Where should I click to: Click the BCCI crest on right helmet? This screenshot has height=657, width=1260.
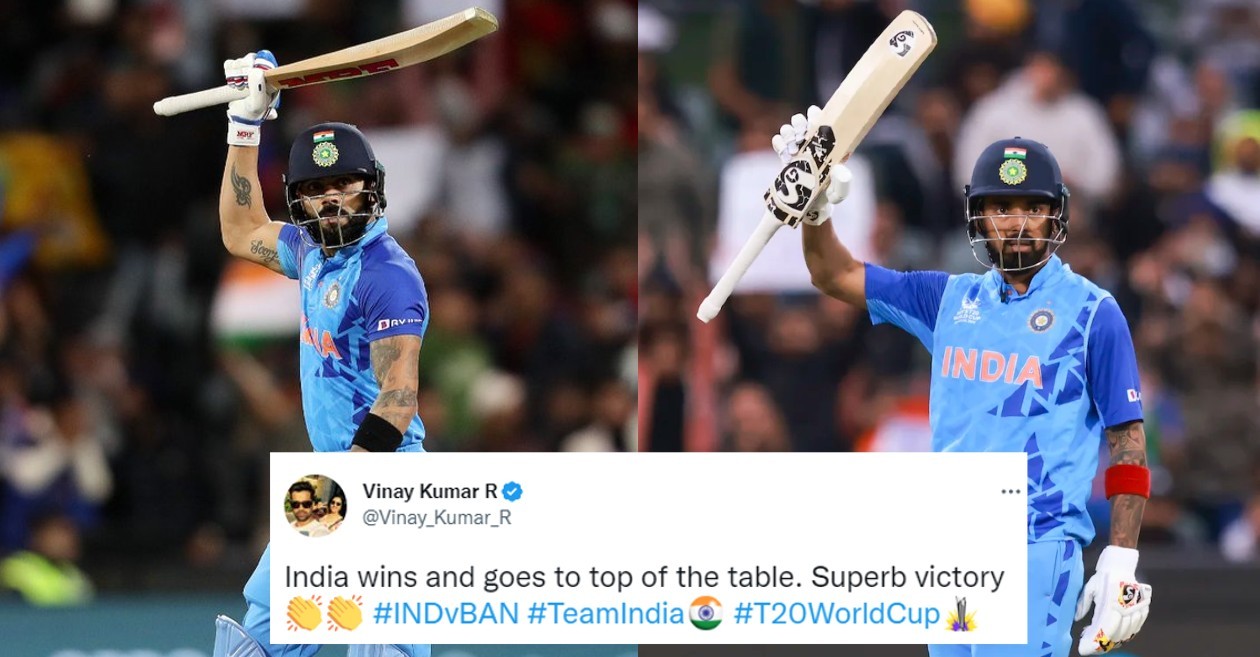(1012, 170)
